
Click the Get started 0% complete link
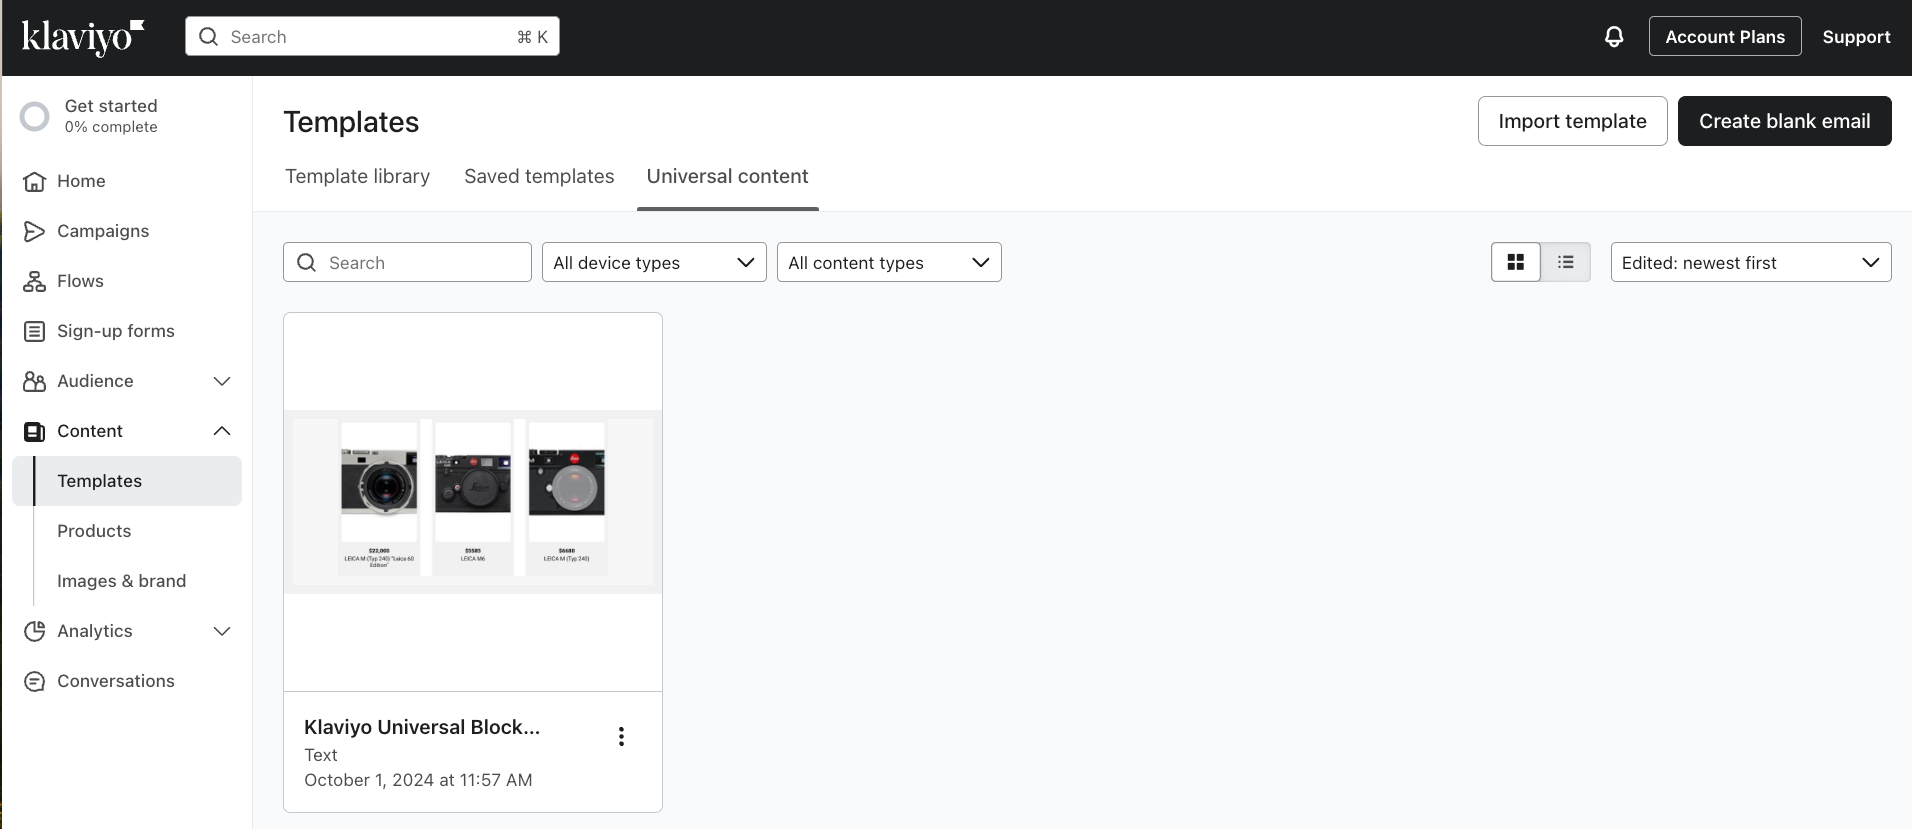pos(111,116)
